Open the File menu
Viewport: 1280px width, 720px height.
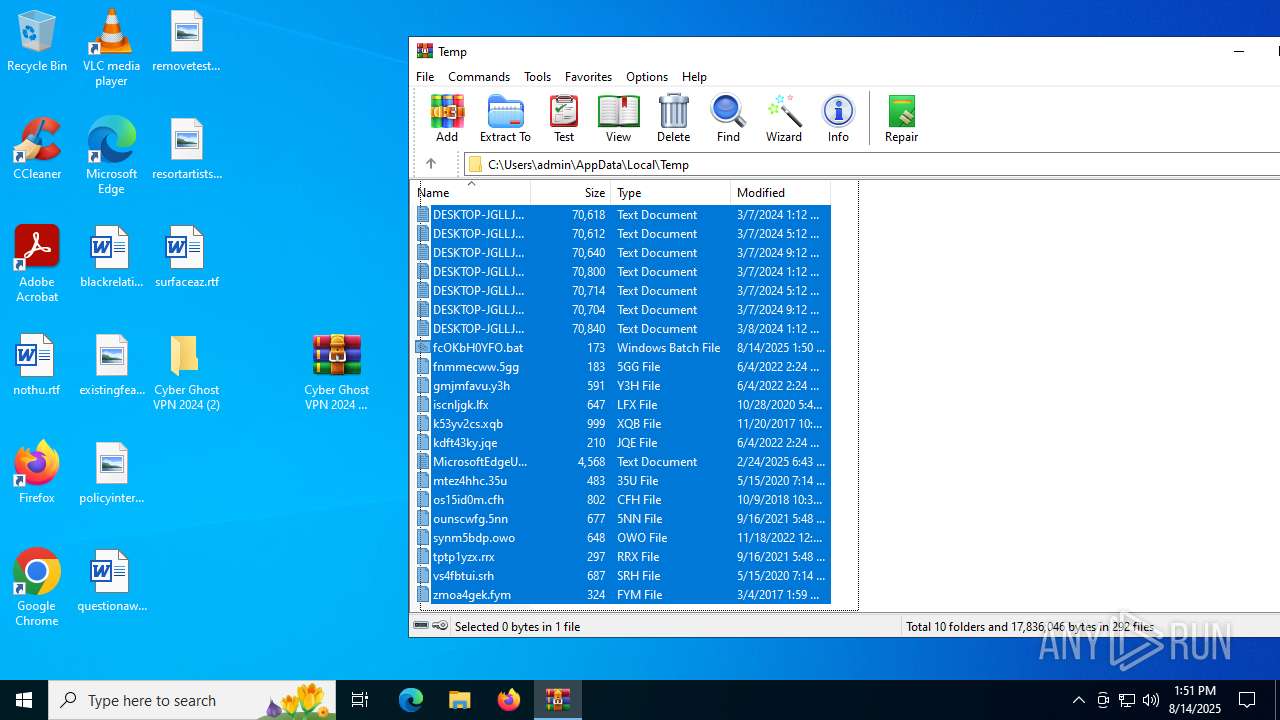tap(425, 77)
